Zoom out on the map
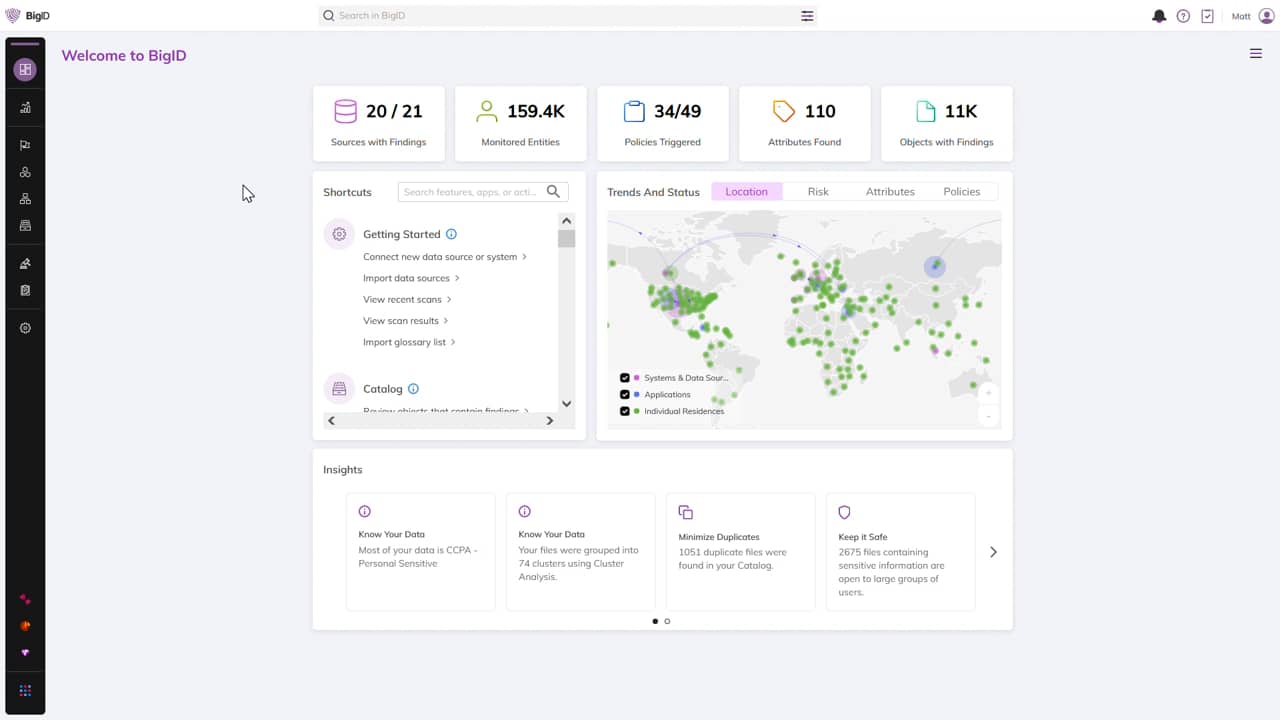 pos(988,416)
